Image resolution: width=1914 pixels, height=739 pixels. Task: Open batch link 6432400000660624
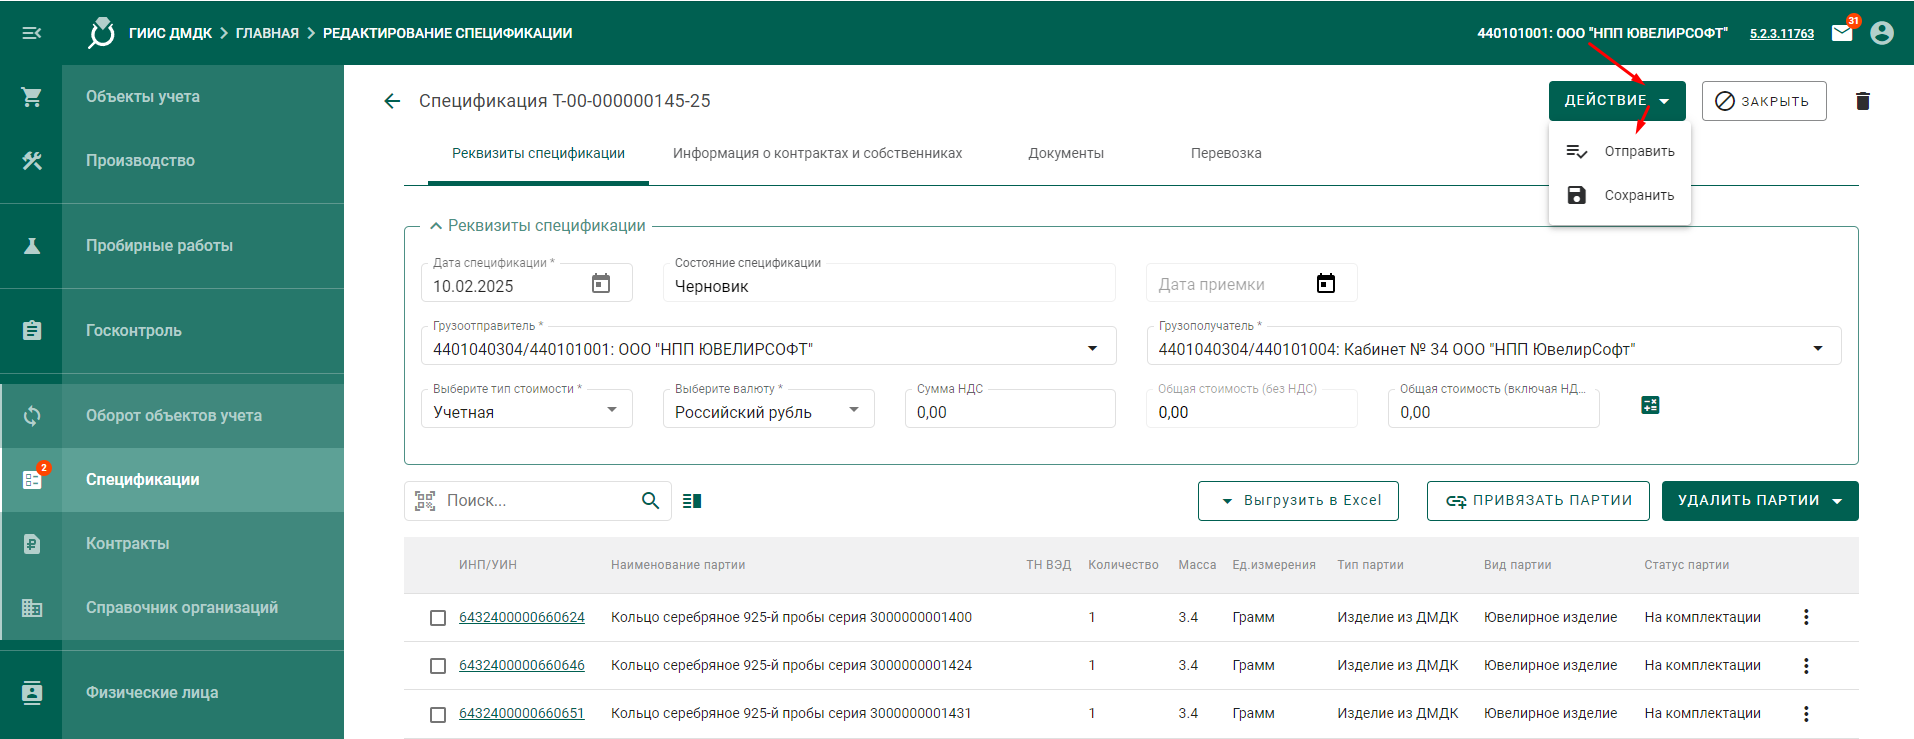tap(522, 618)
